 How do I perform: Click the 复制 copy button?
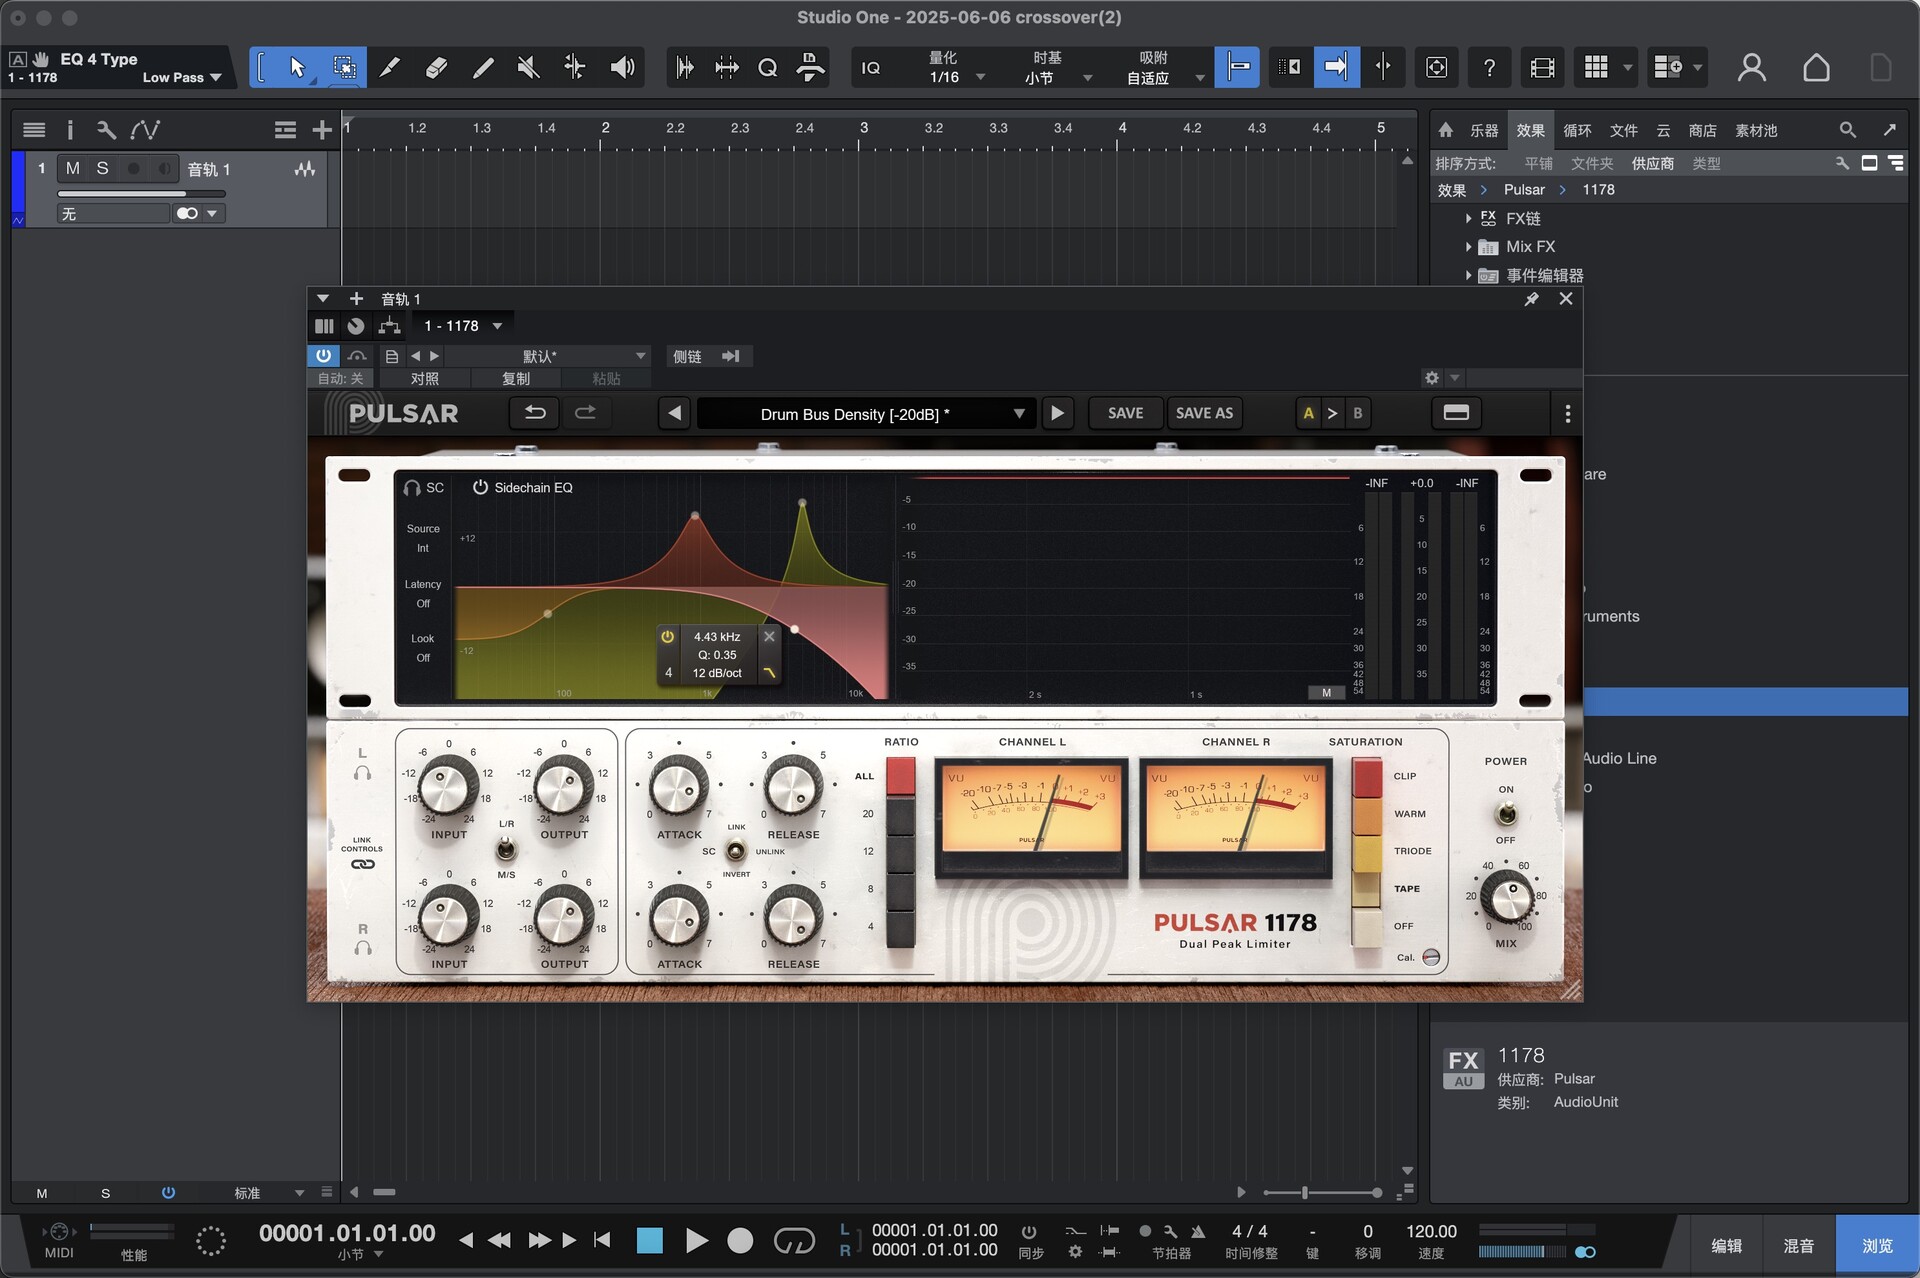[x=516, y=378]
